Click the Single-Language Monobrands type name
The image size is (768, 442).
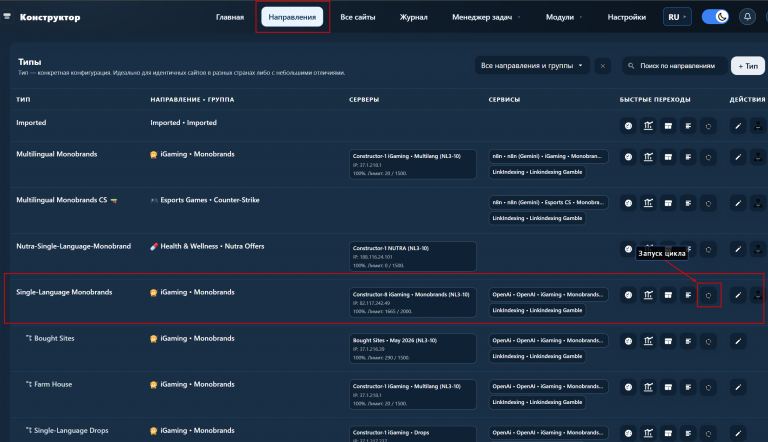(x=64, y=292)
